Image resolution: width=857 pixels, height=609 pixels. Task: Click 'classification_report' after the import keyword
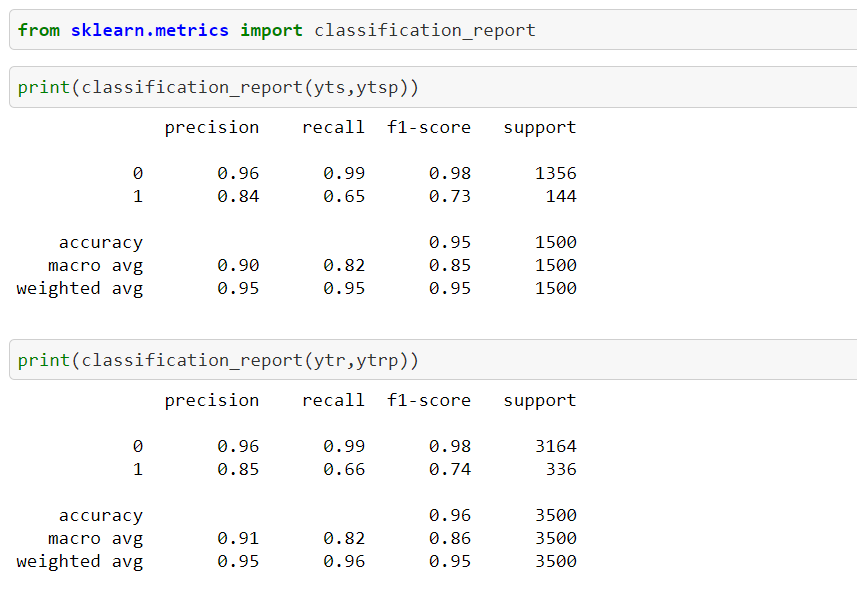(425, 31)
